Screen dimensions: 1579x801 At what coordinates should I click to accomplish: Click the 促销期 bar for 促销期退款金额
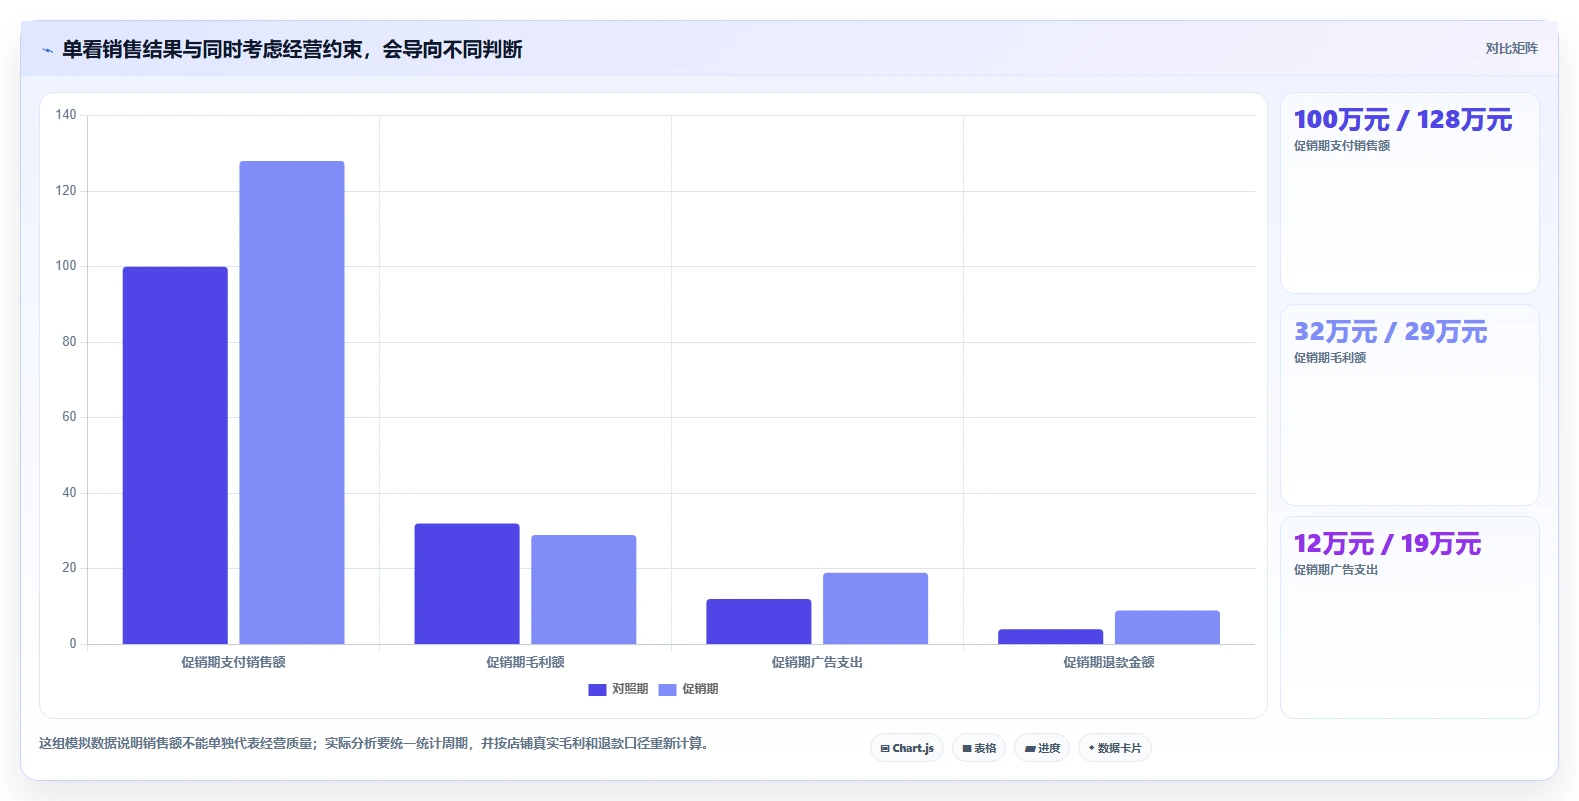click(x=1168, y=628)
